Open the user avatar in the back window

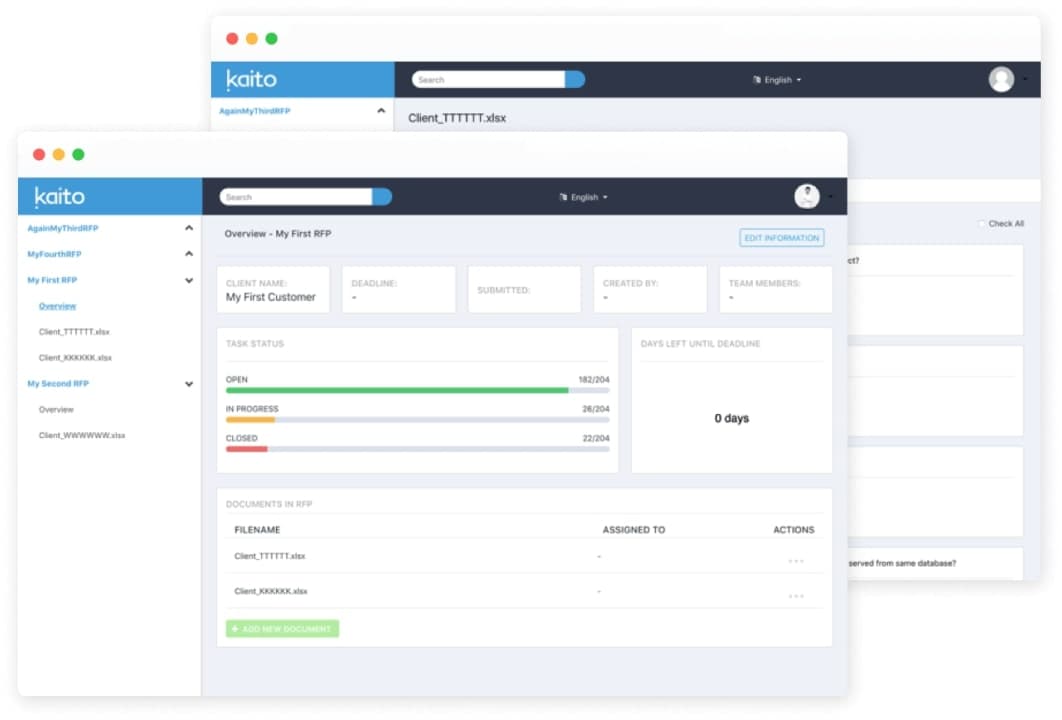pyautogui.click(x=1001, y=79)
